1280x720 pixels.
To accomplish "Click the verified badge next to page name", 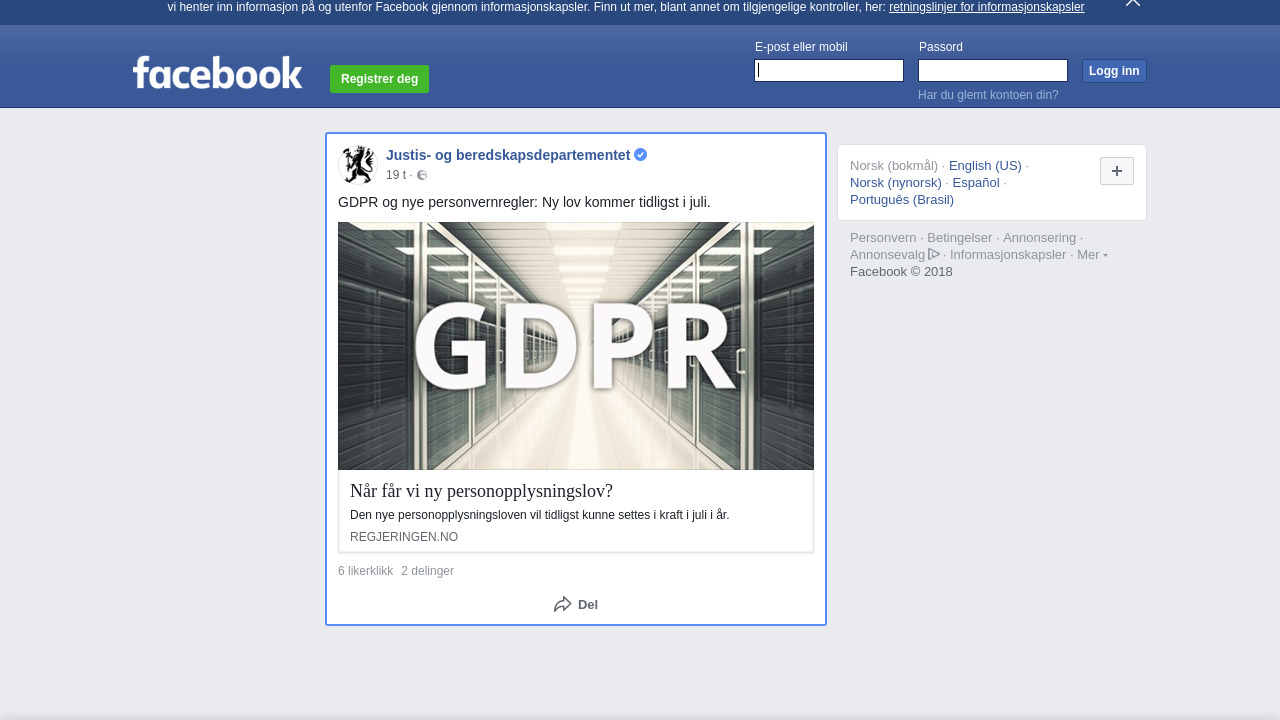I will [641, 155].
